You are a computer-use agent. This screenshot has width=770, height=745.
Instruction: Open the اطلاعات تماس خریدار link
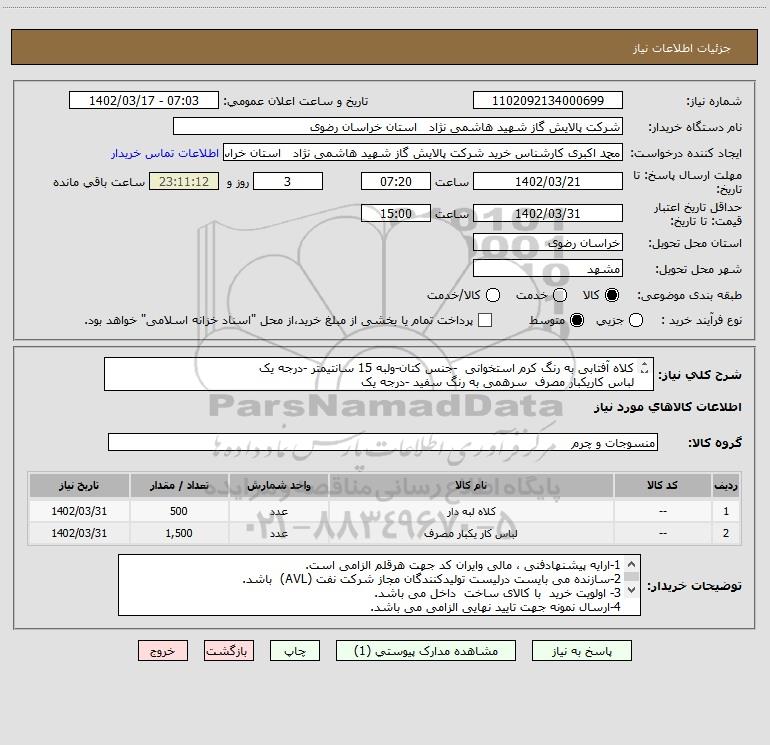(x=165, y=153)
